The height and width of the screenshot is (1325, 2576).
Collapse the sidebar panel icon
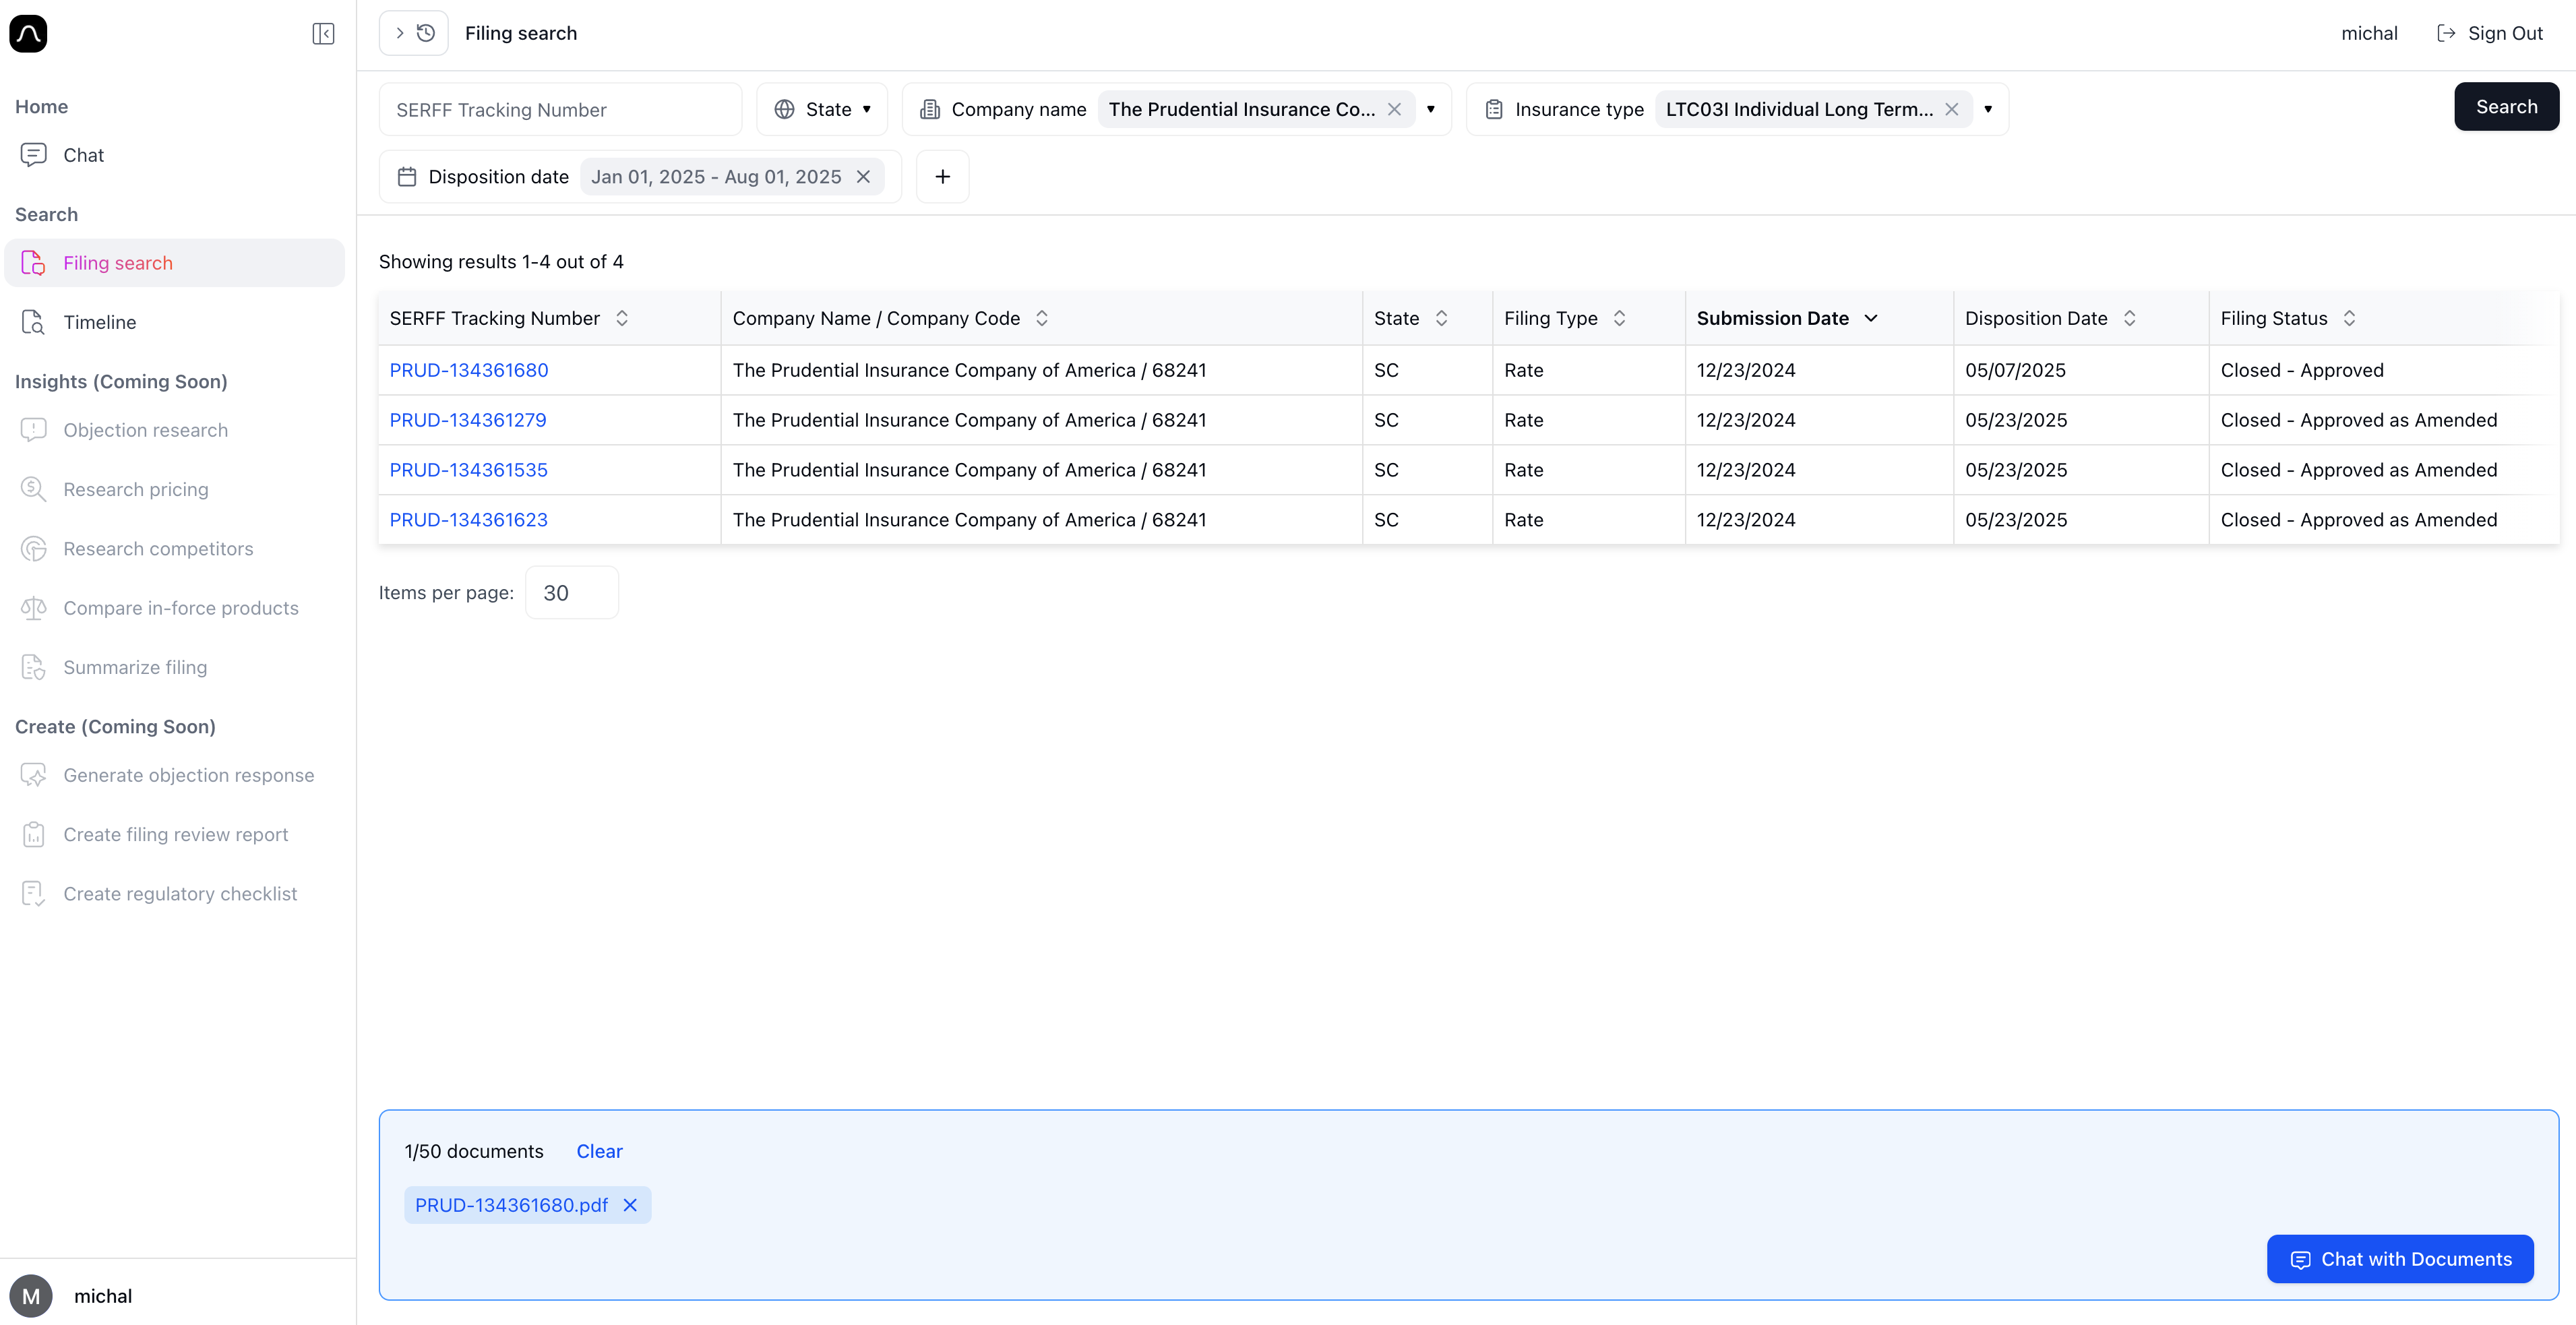pyautogui.click(x=323, y=34)
